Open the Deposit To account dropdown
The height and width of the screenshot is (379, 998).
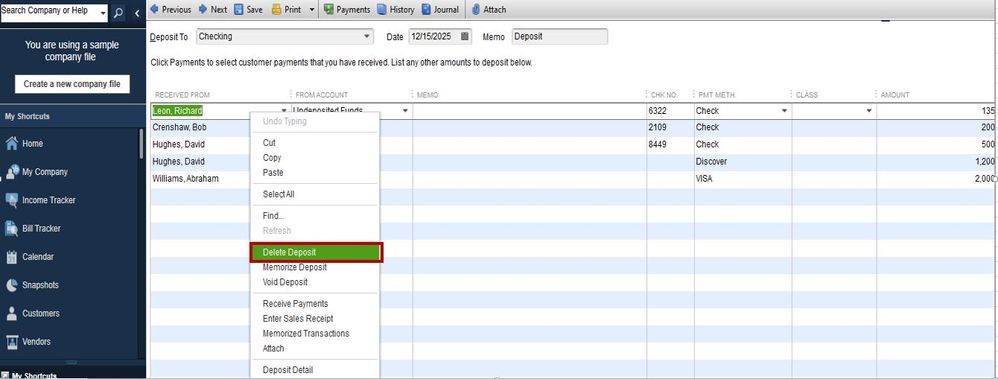click(x=367, y=36)
